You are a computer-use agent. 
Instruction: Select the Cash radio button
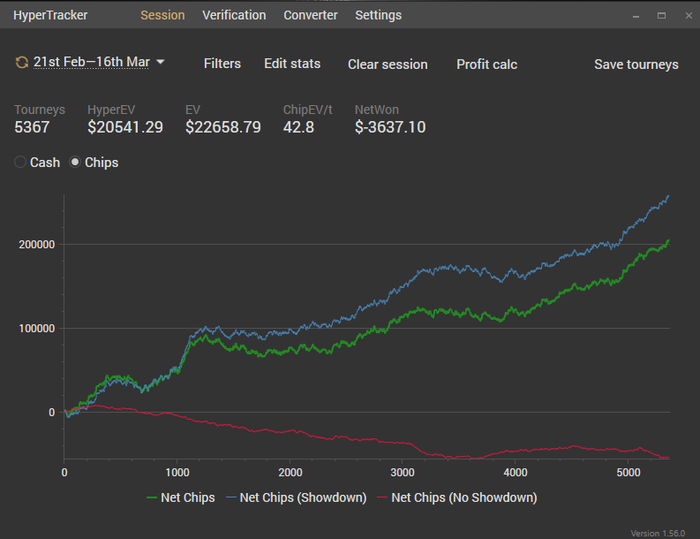tap(21, 162)
